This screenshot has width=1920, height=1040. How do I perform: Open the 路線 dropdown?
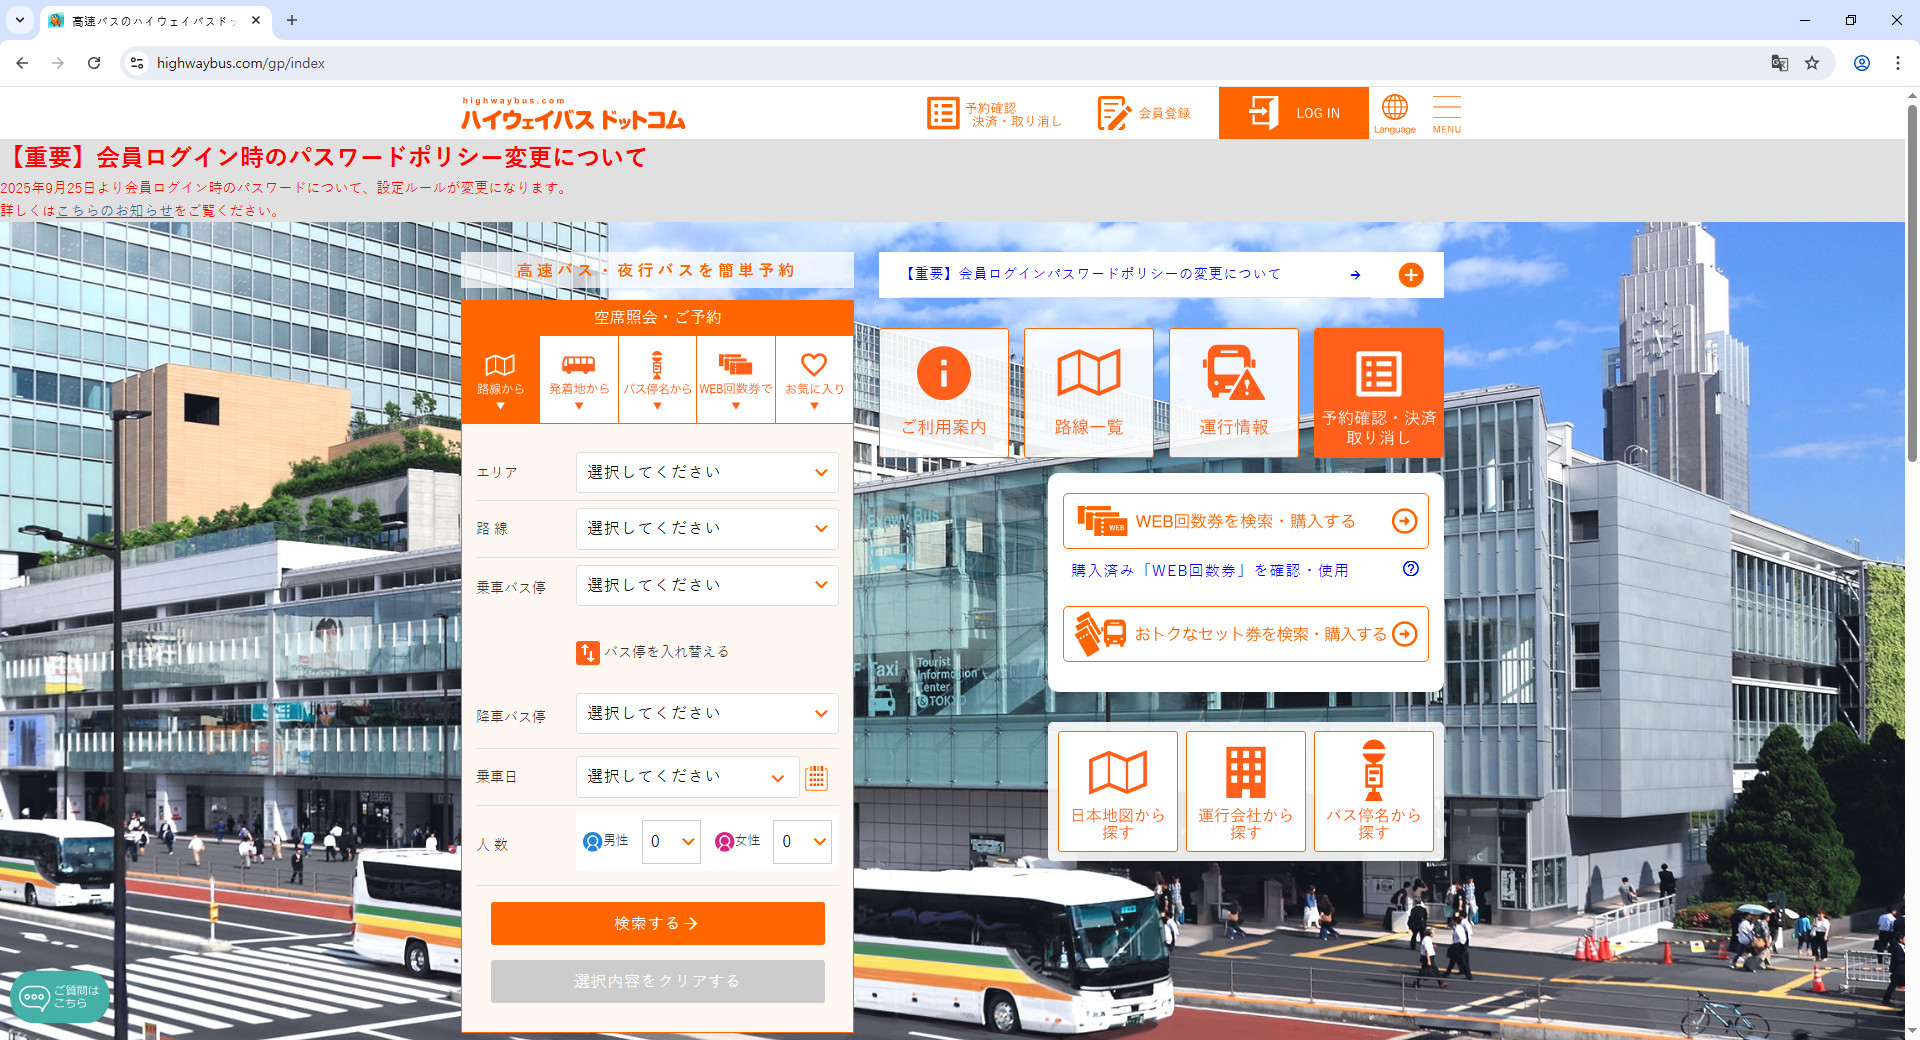click(x=707, y=528)
